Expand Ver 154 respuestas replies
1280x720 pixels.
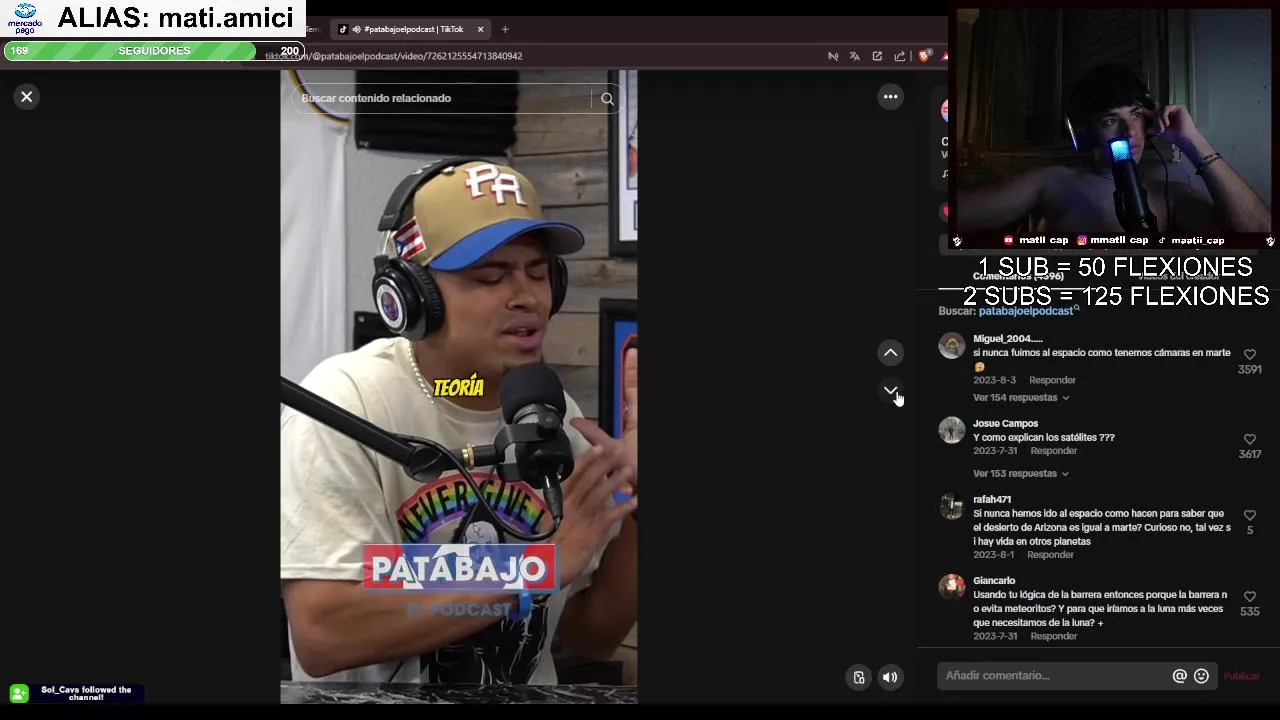(x=1021, y=397)
